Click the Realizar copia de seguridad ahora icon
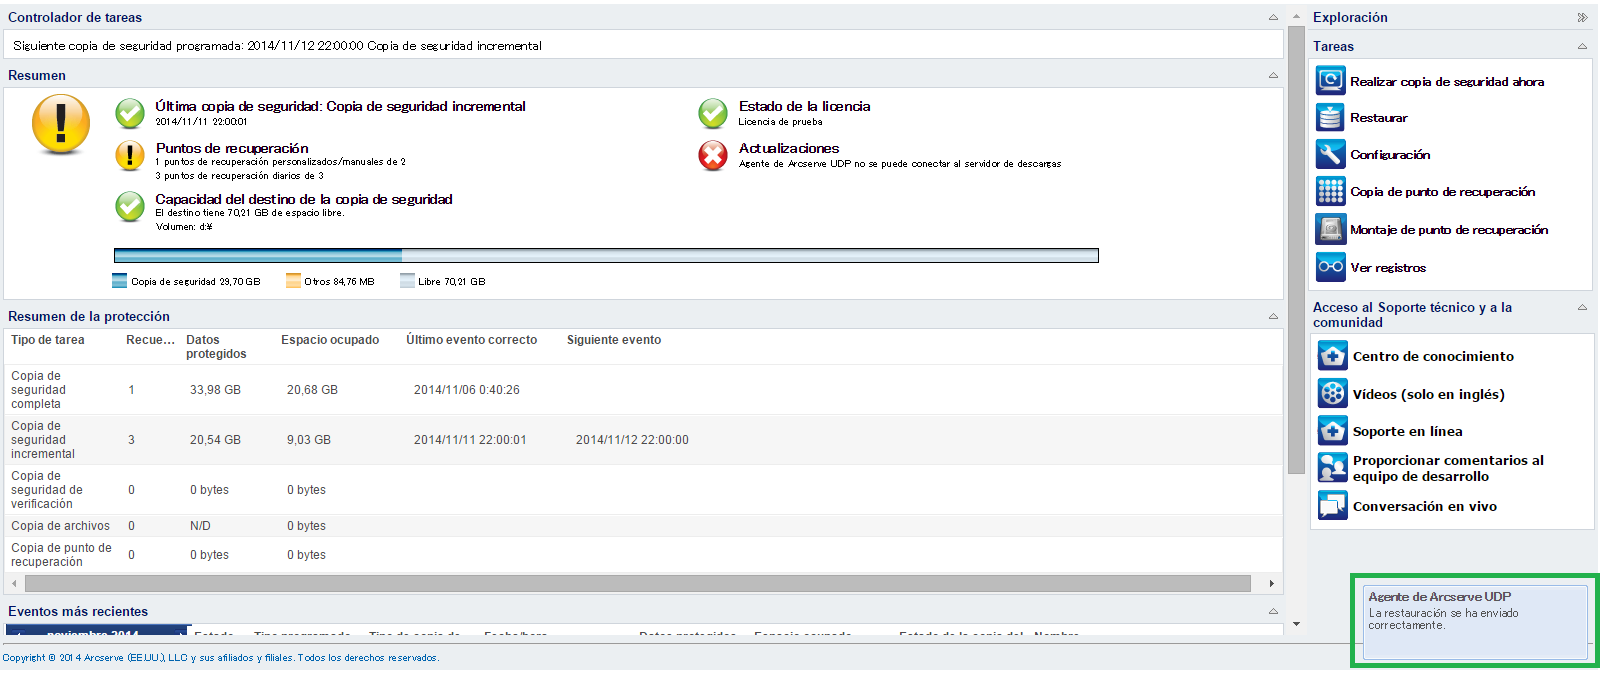The image size is (1603, 679). 1330,80
